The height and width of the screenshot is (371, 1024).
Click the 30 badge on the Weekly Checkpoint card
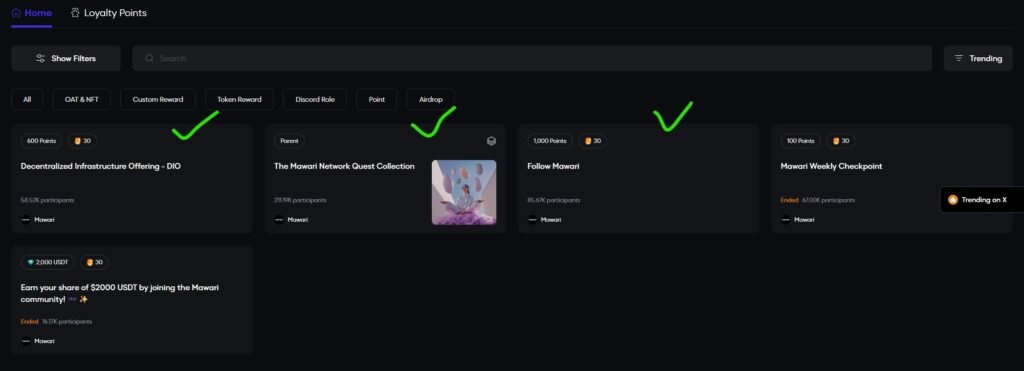(840, 141)
